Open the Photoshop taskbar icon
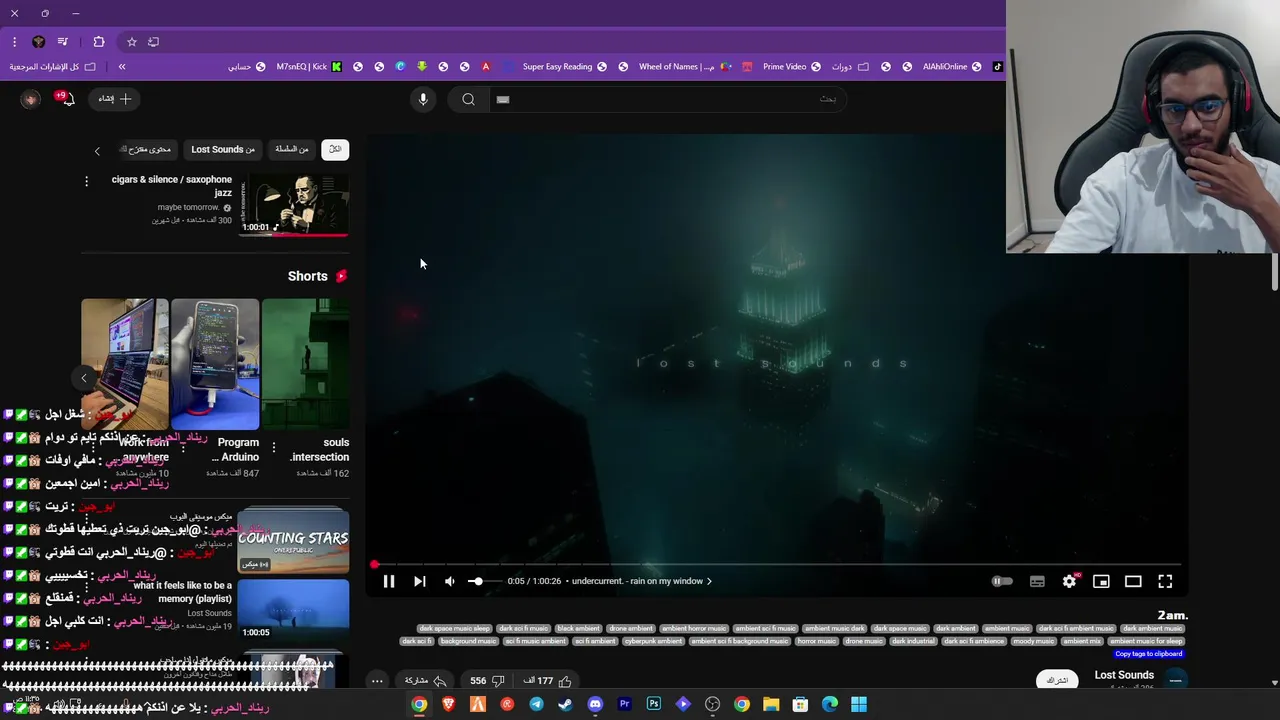 (x=654, y=704)
